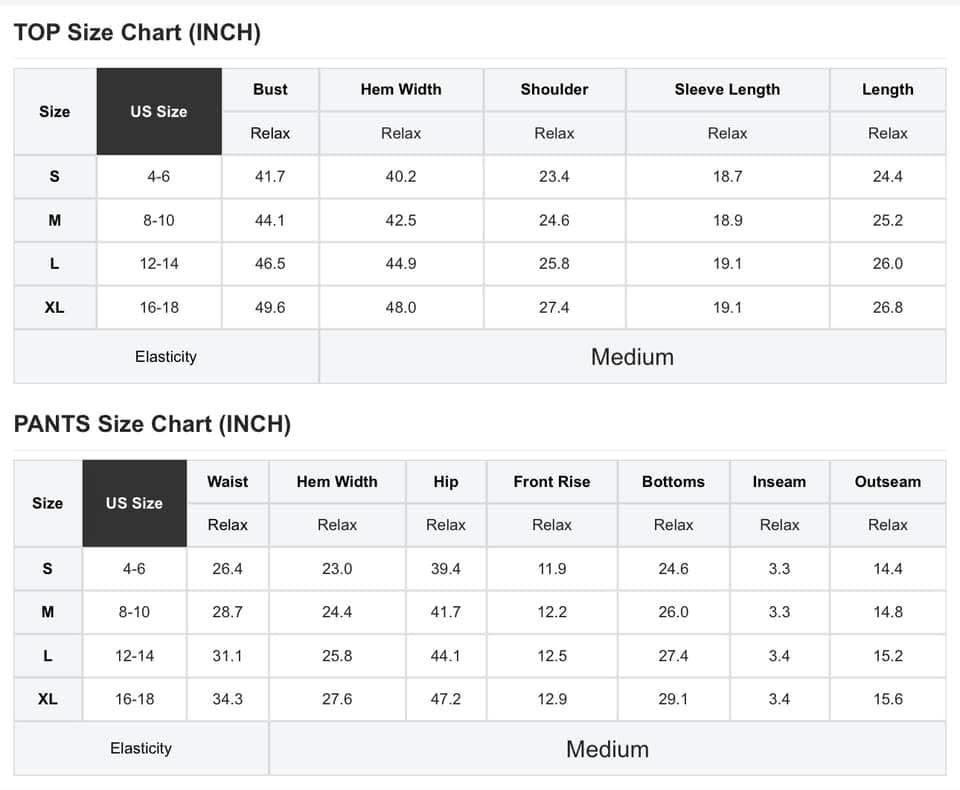Click the Medium elasticity value in PANTS chart
The height and width of the screenshot is (790, 960).
[x=607, y=749]
